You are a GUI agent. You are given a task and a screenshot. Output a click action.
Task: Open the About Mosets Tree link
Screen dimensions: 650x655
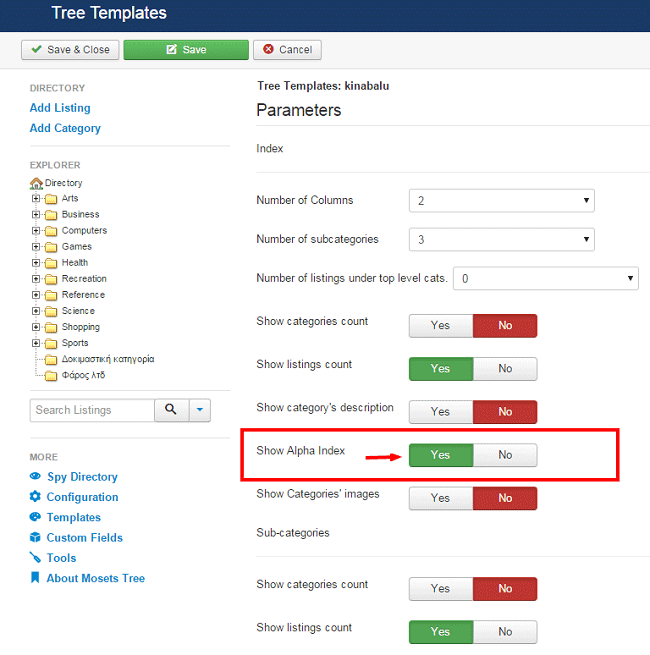click(96, 578)
